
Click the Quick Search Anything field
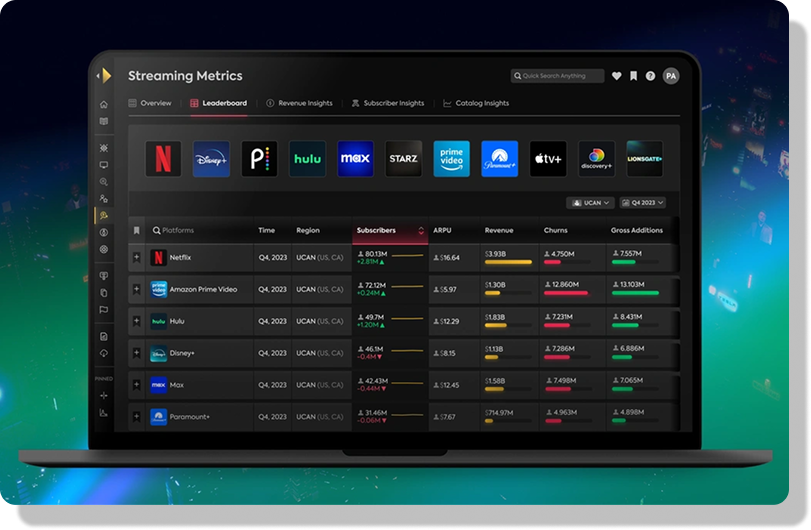click(x=557, y=76)
